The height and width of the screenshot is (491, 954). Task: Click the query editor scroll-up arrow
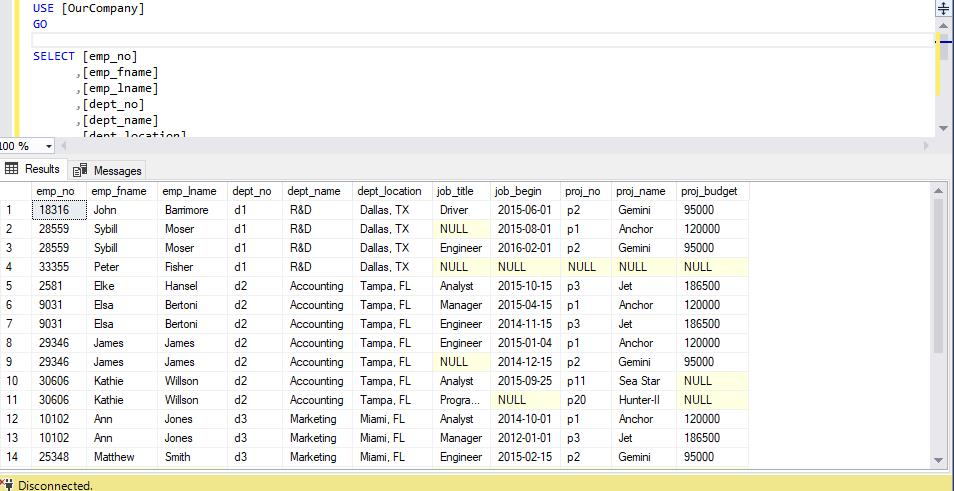pos(943,24)
